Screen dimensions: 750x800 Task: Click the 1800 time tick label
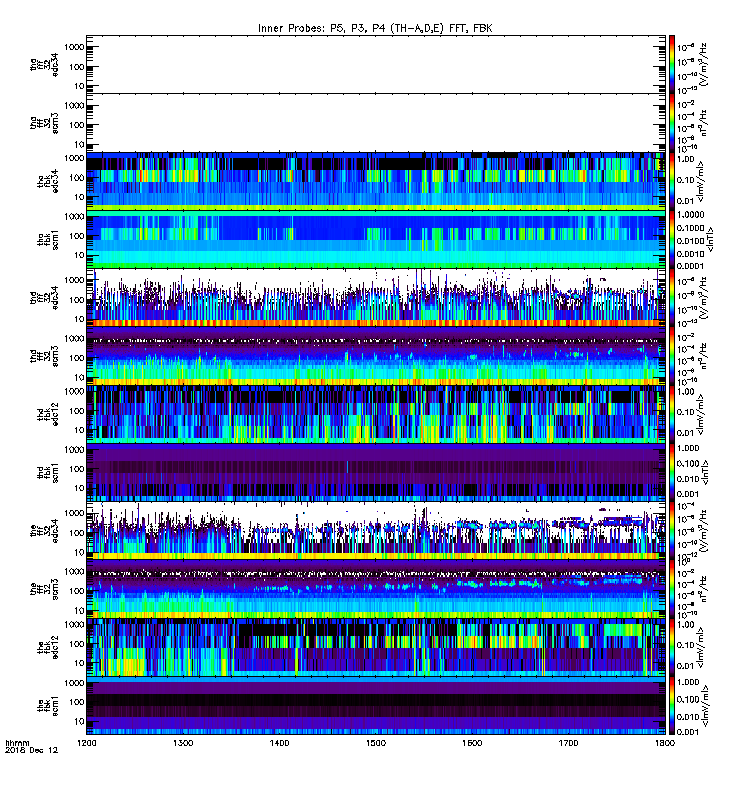[x=664, y=743]
